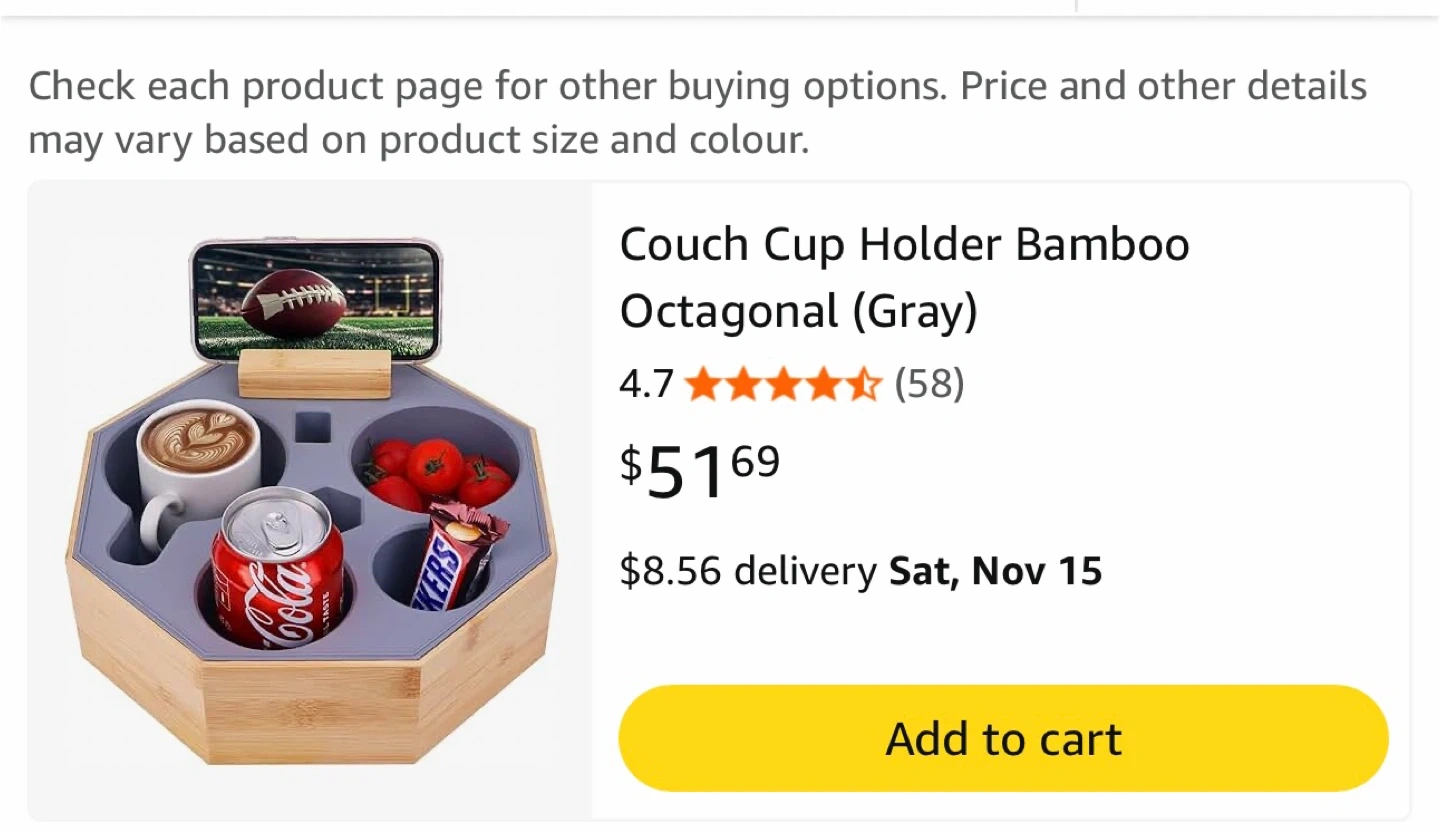This screenshot has height=833, width=1440.
Task: Click the half-filled fifth rating star
Action: [865, 383]
